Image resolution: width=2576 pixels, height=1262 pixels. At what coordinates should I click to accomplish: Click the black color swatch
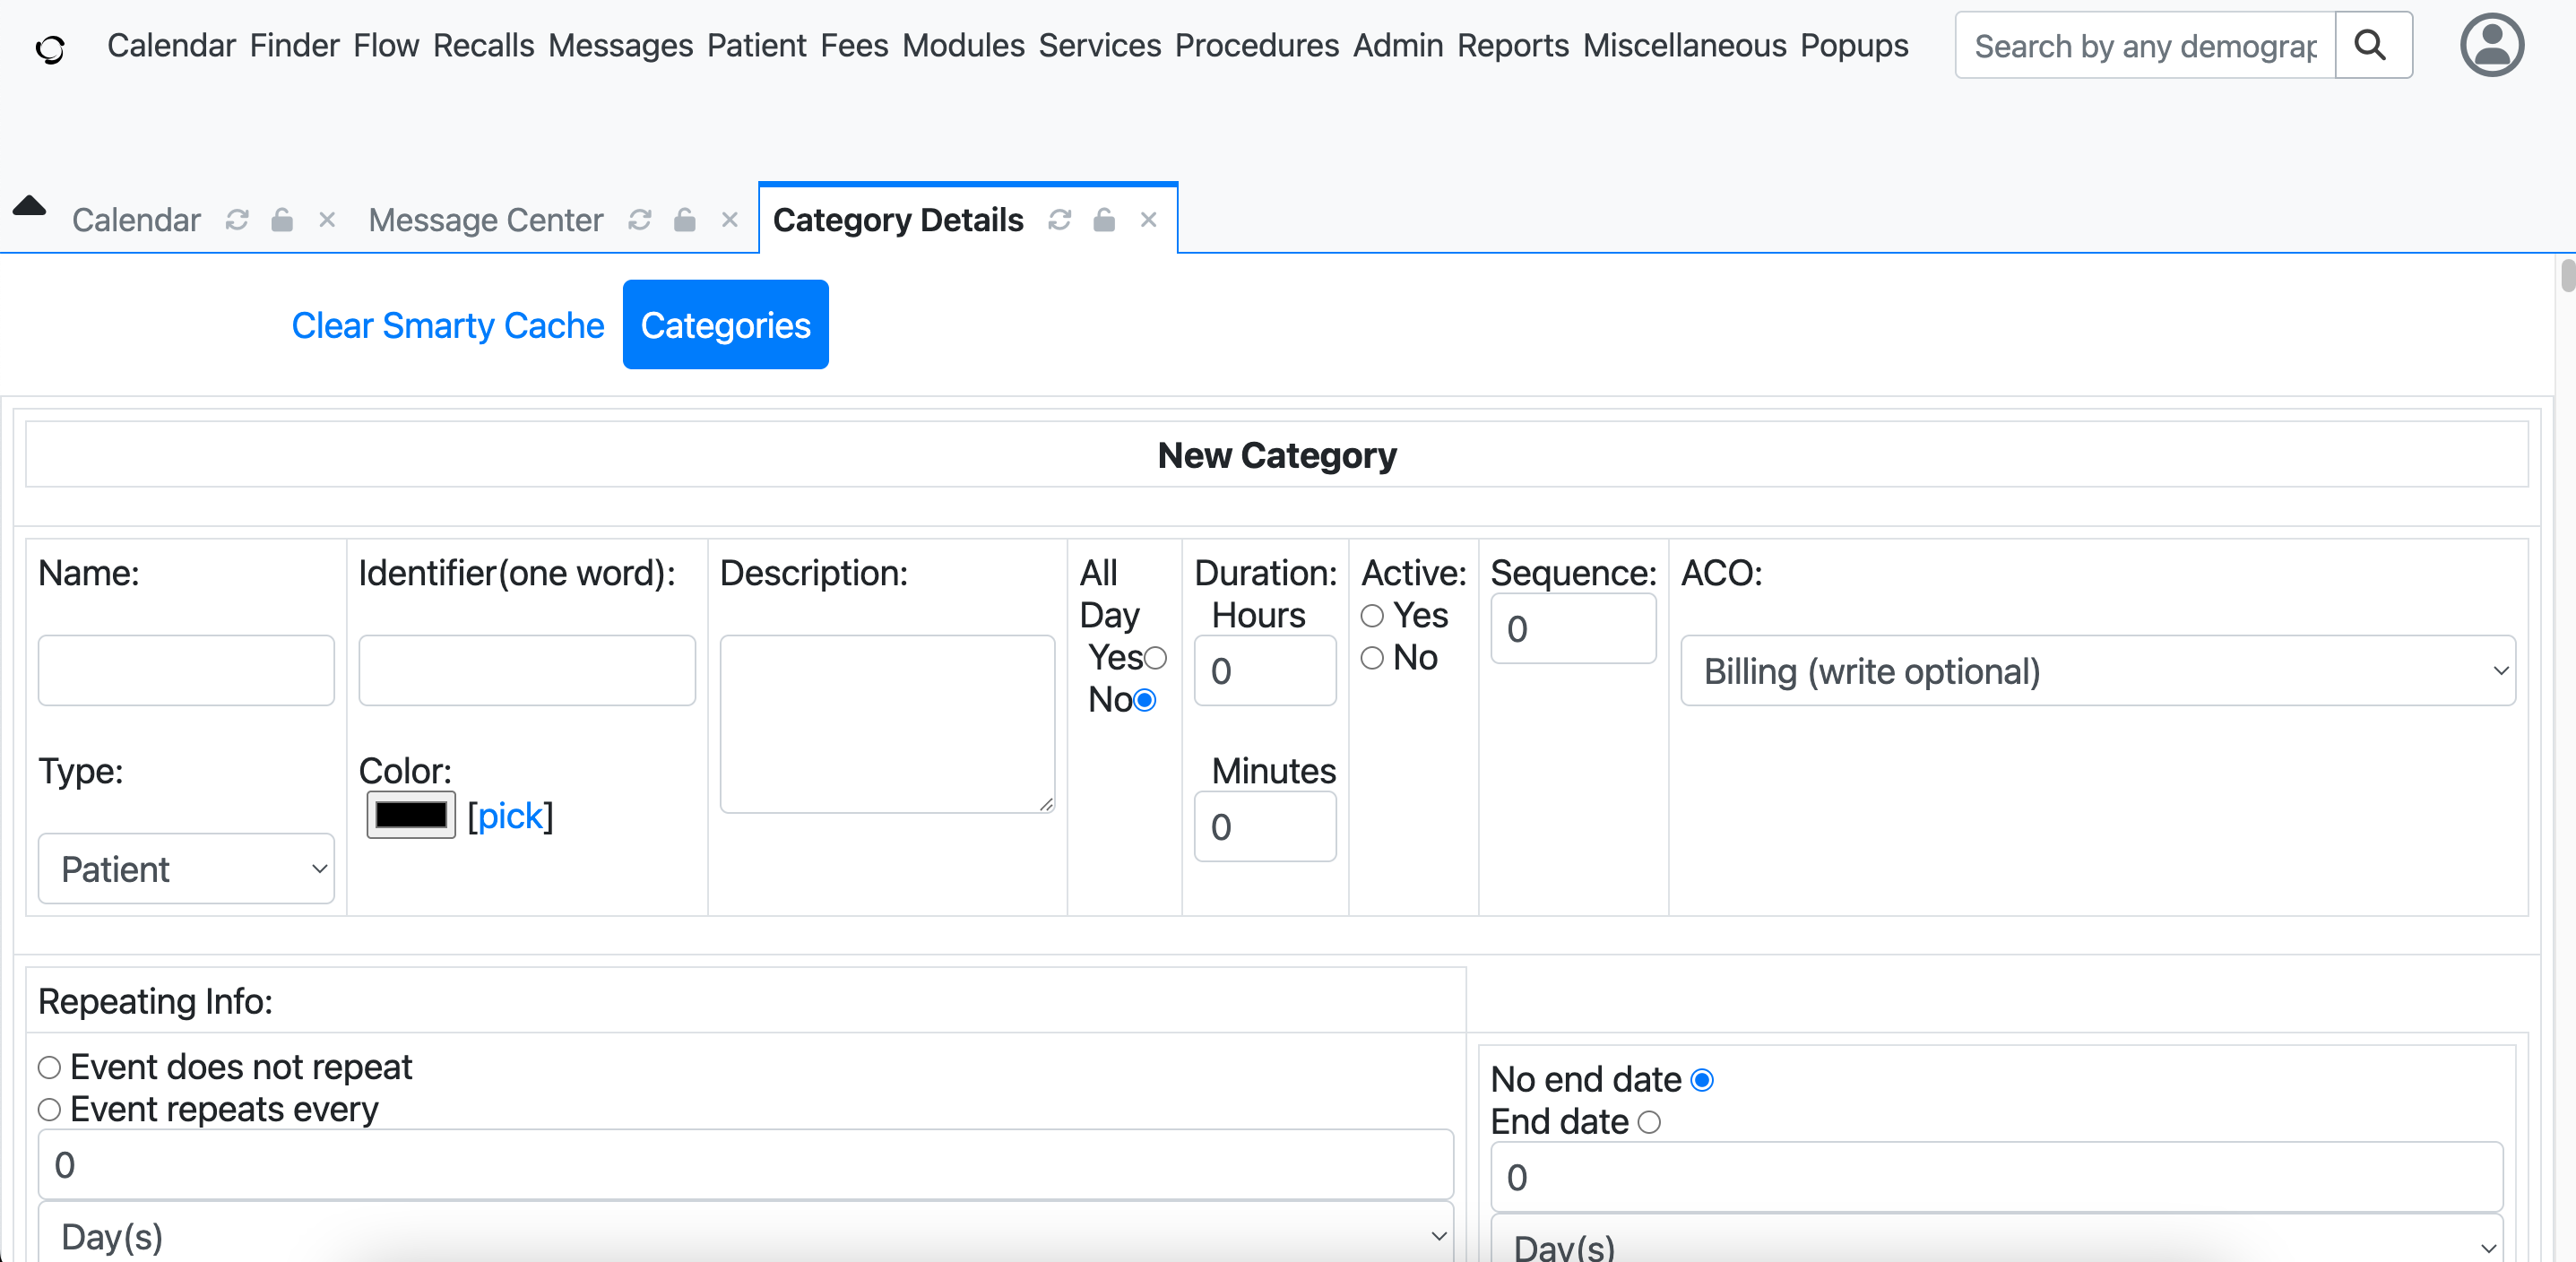point(411,815)
